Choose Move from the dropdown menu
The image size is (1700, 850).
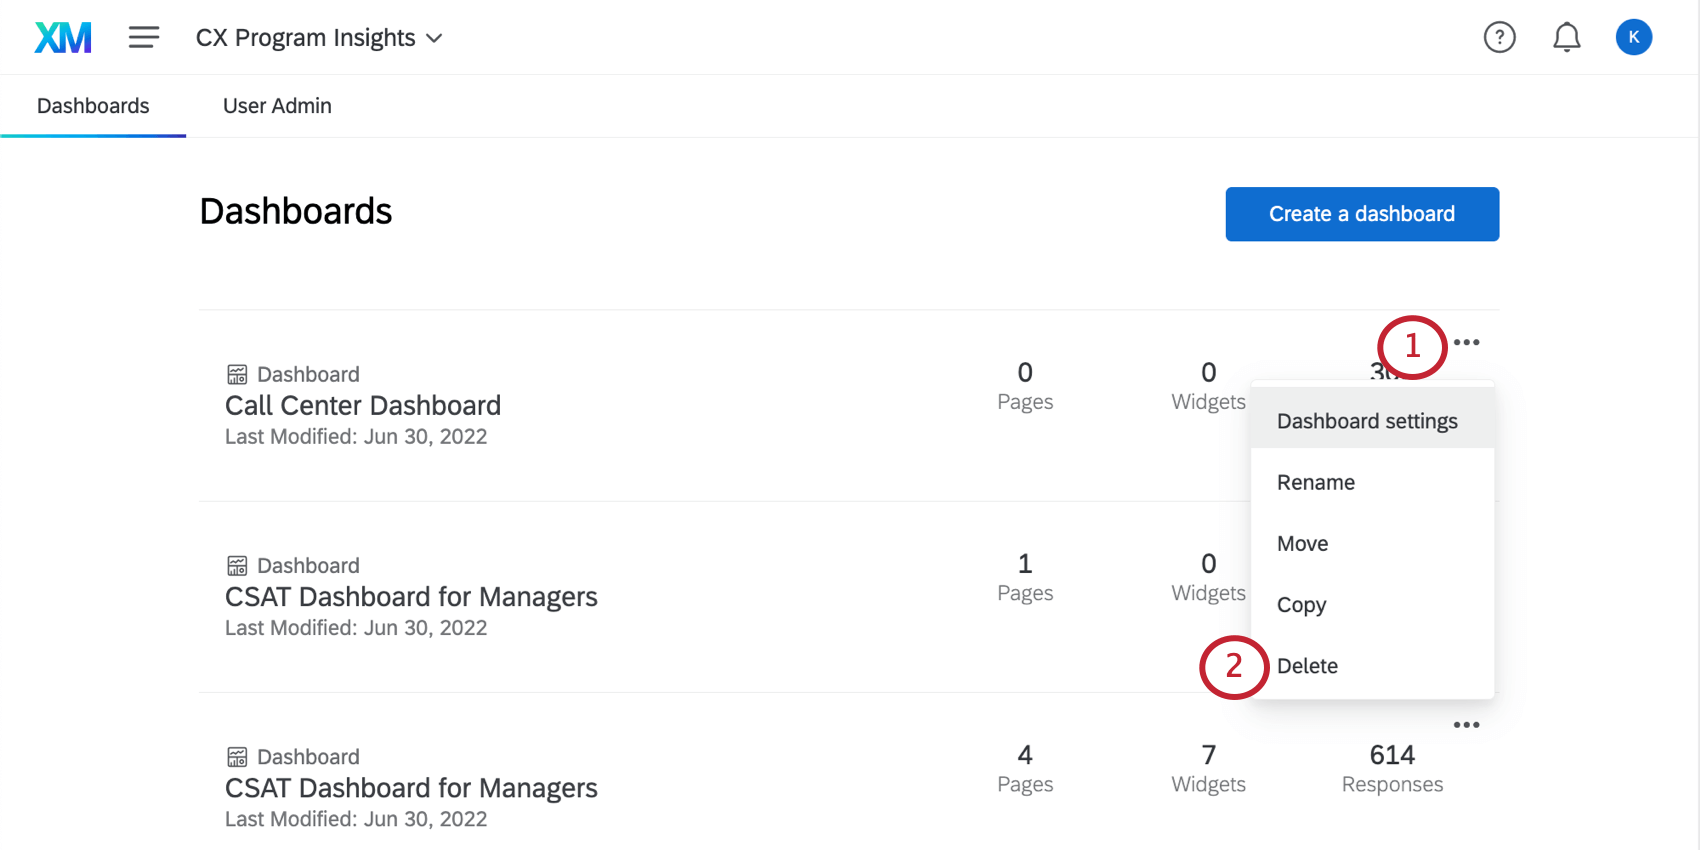pos(1303,544)
